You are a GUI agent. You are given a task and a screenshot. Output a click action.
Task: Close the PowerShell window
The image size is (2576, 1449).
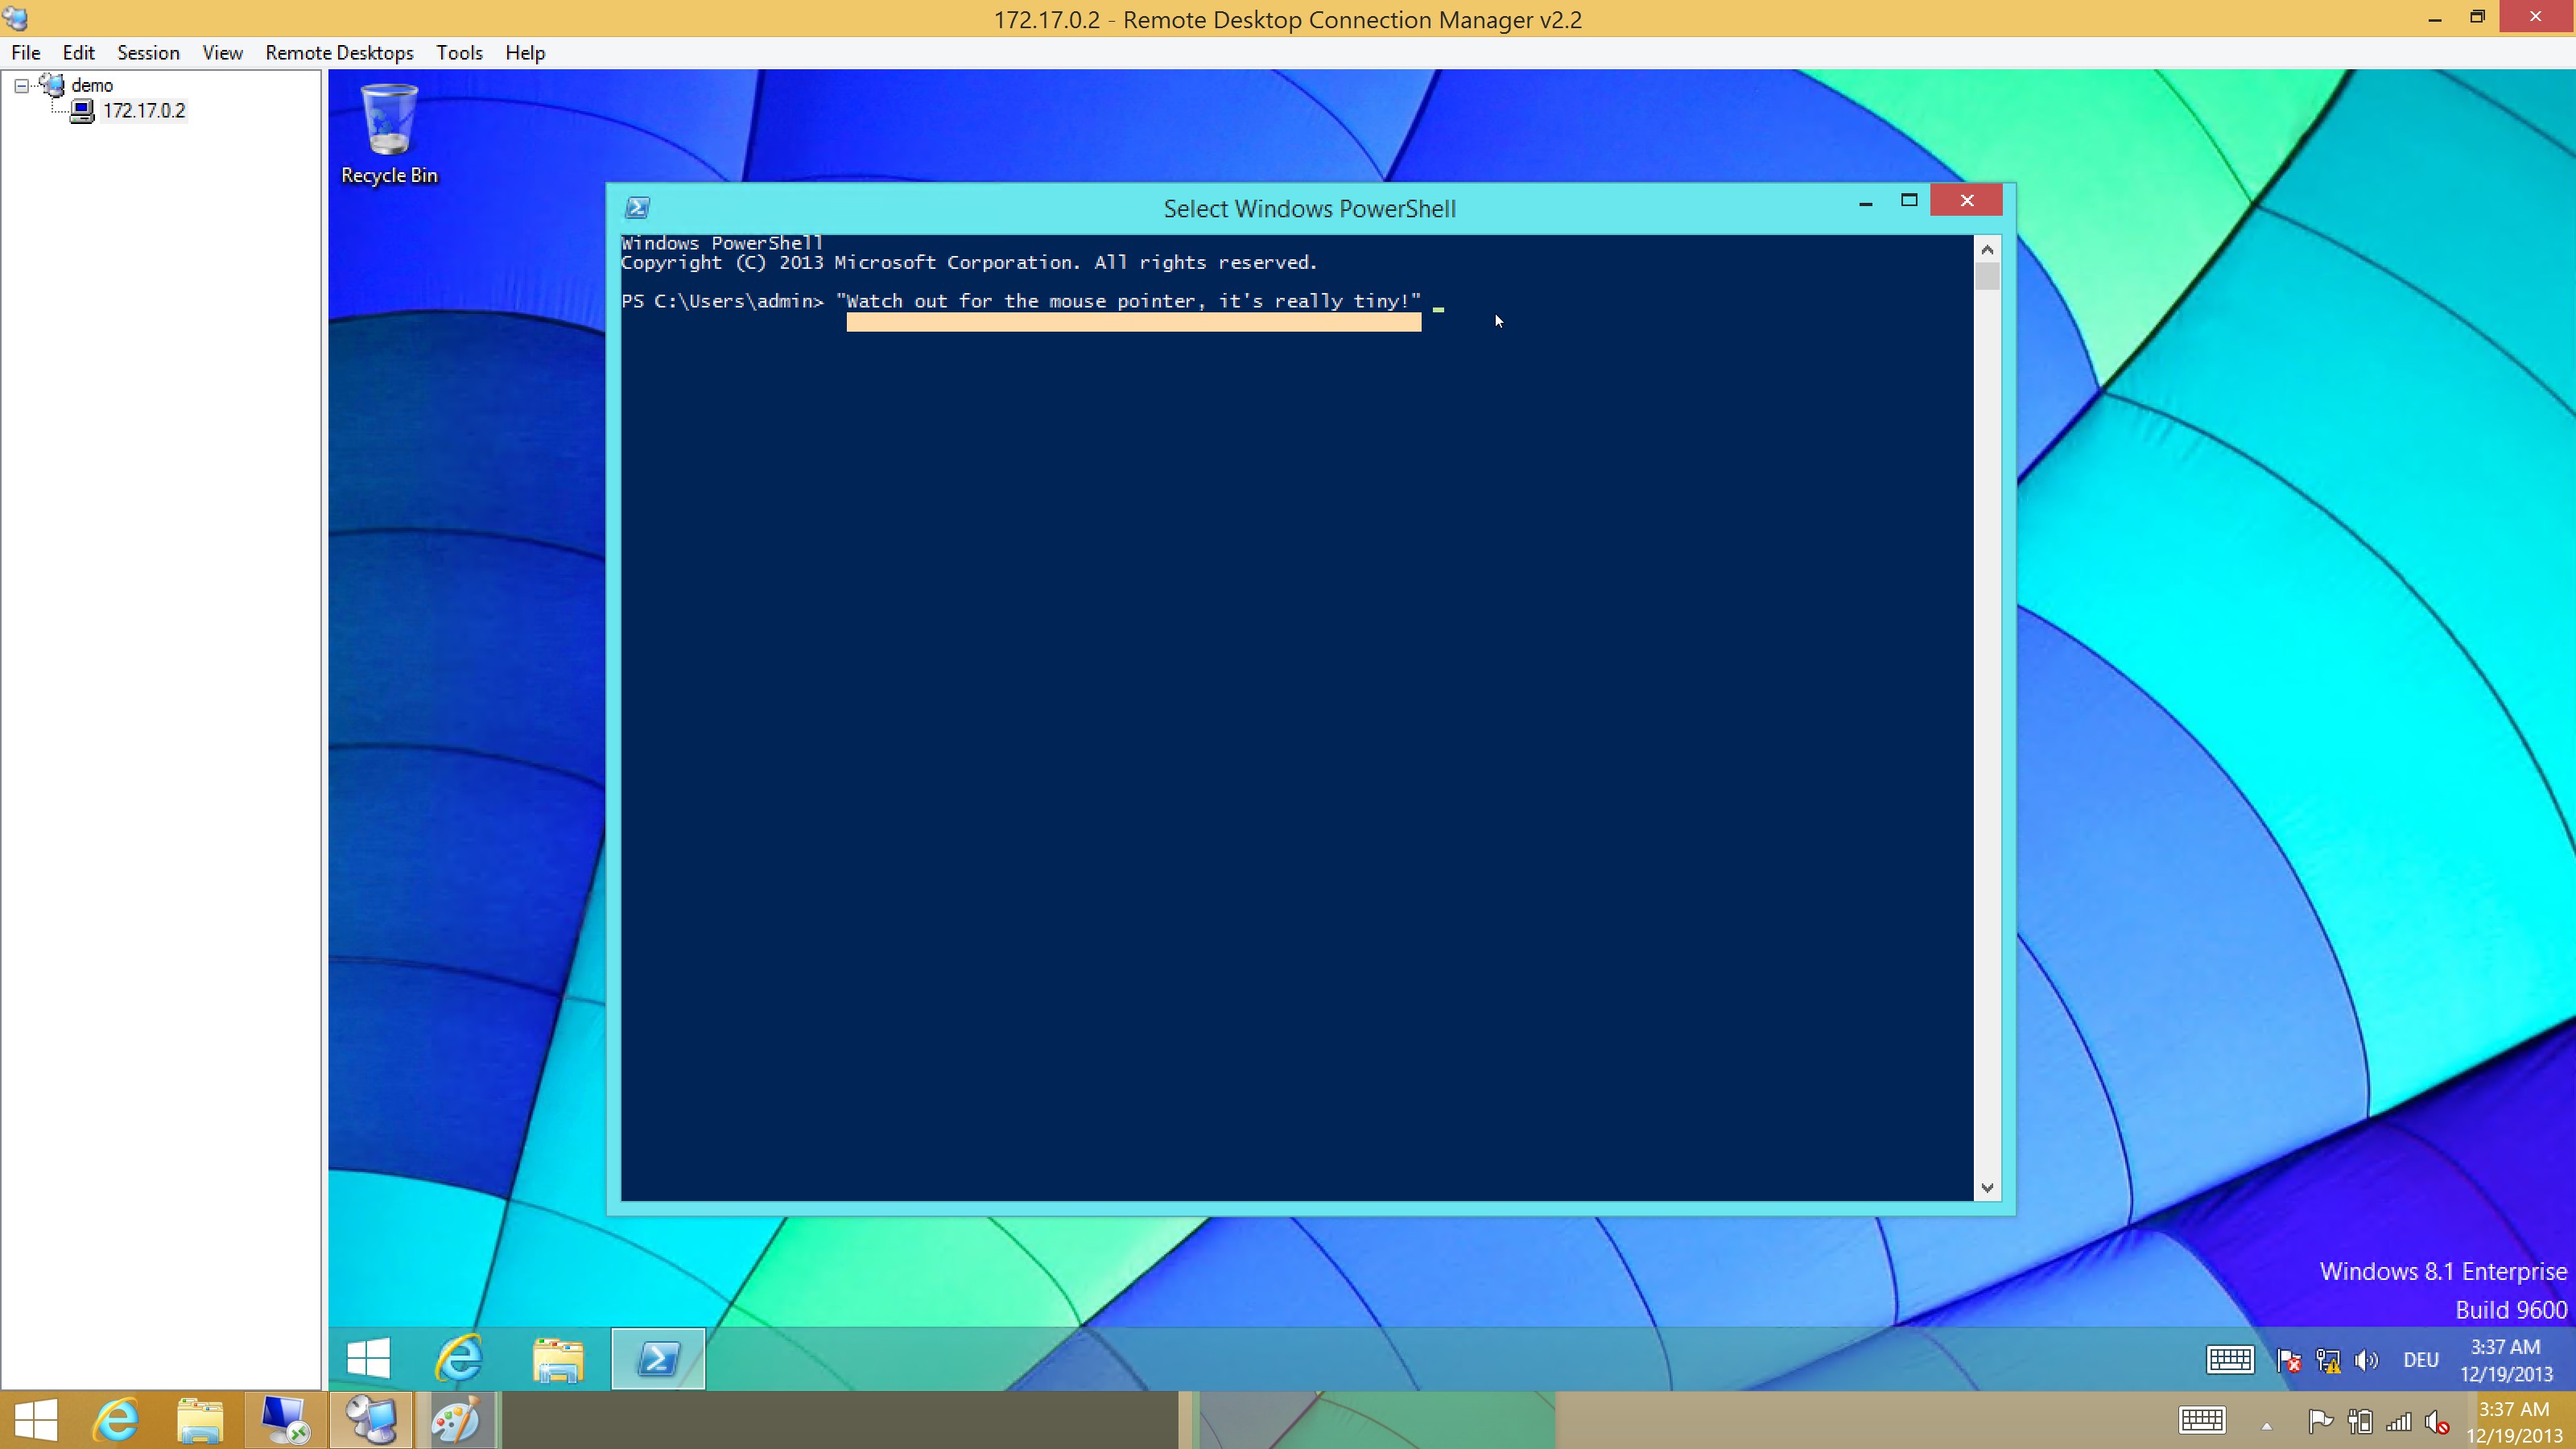[x=1966, y=201]
